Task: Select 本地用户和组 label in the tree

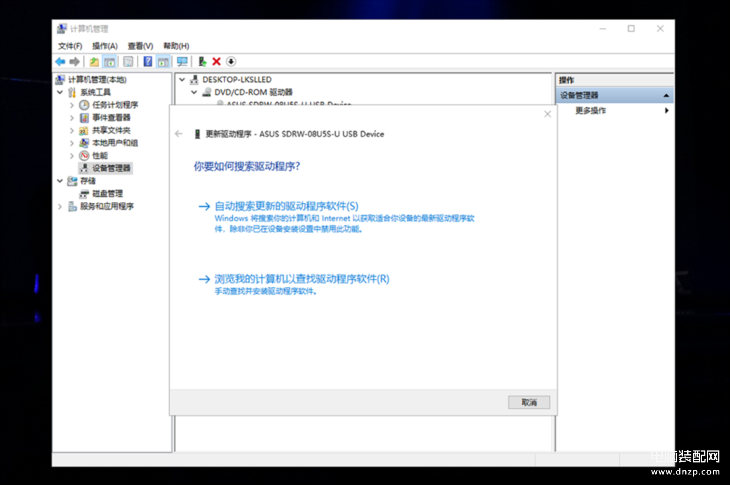Action: pos(115,143)
